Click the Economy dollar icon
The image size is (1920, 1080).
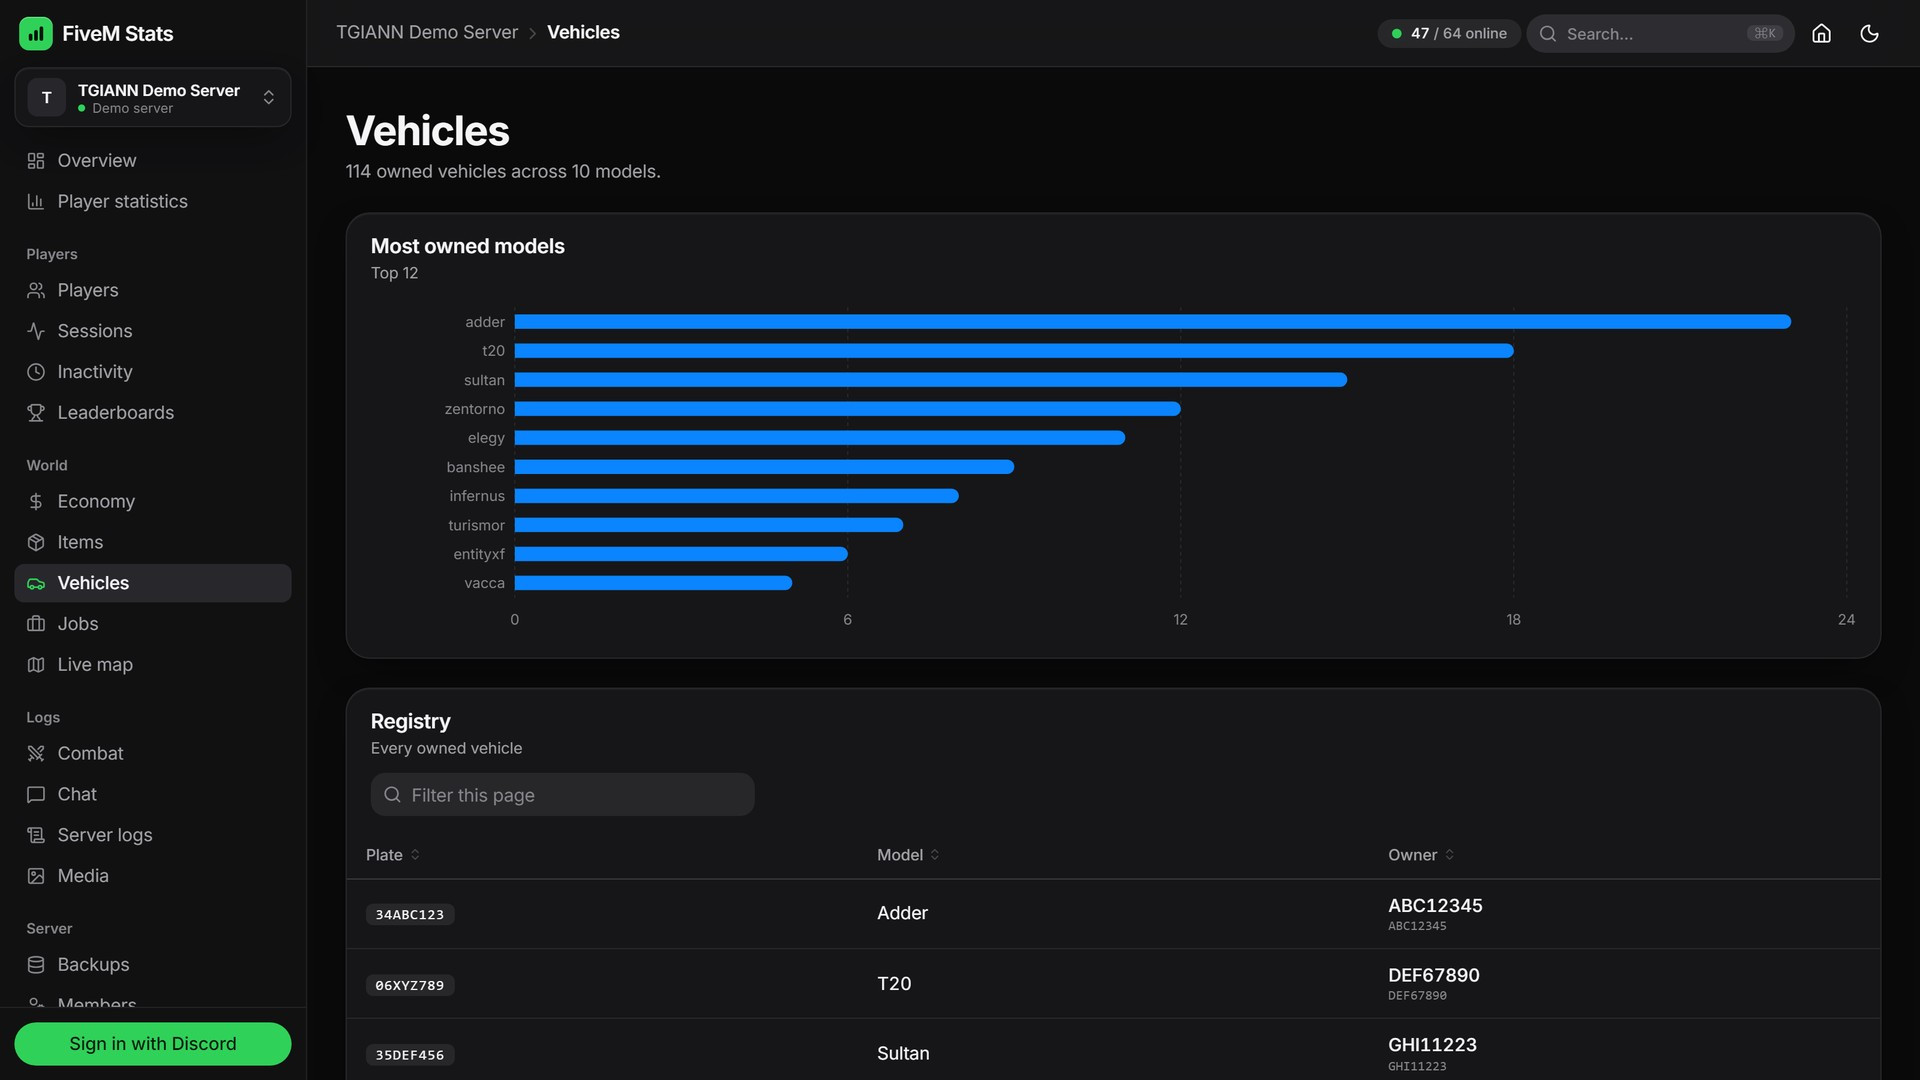(x=36, y=501)
